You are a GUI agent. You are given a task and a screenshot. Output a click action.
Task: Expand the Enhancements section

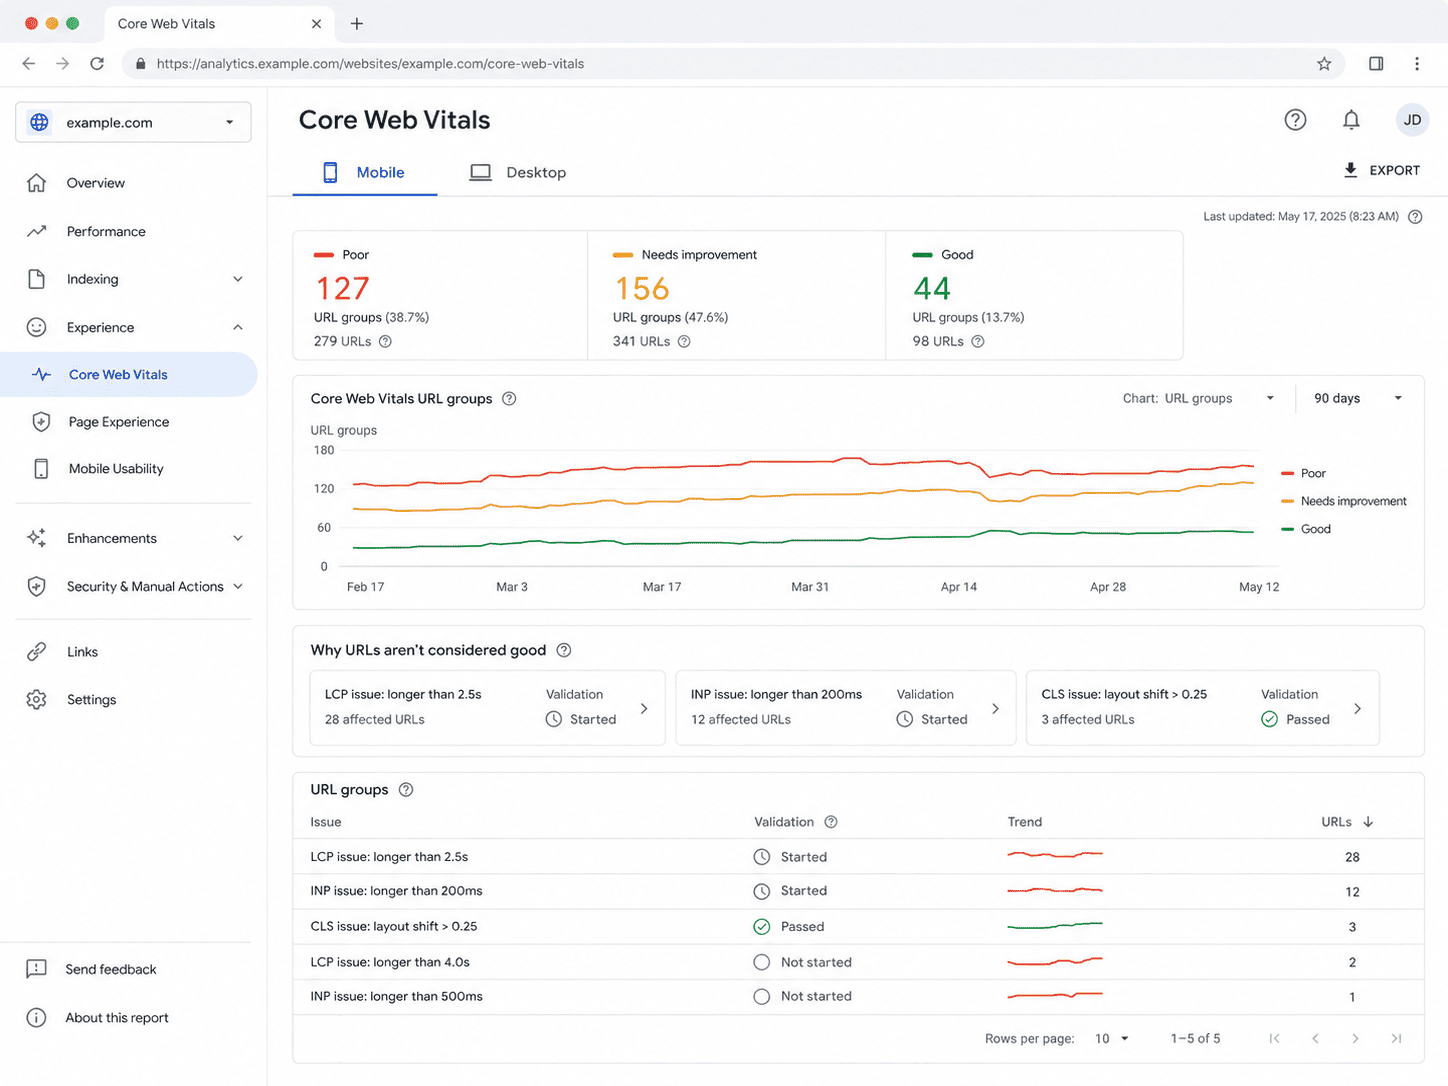[x=238, y=538]
